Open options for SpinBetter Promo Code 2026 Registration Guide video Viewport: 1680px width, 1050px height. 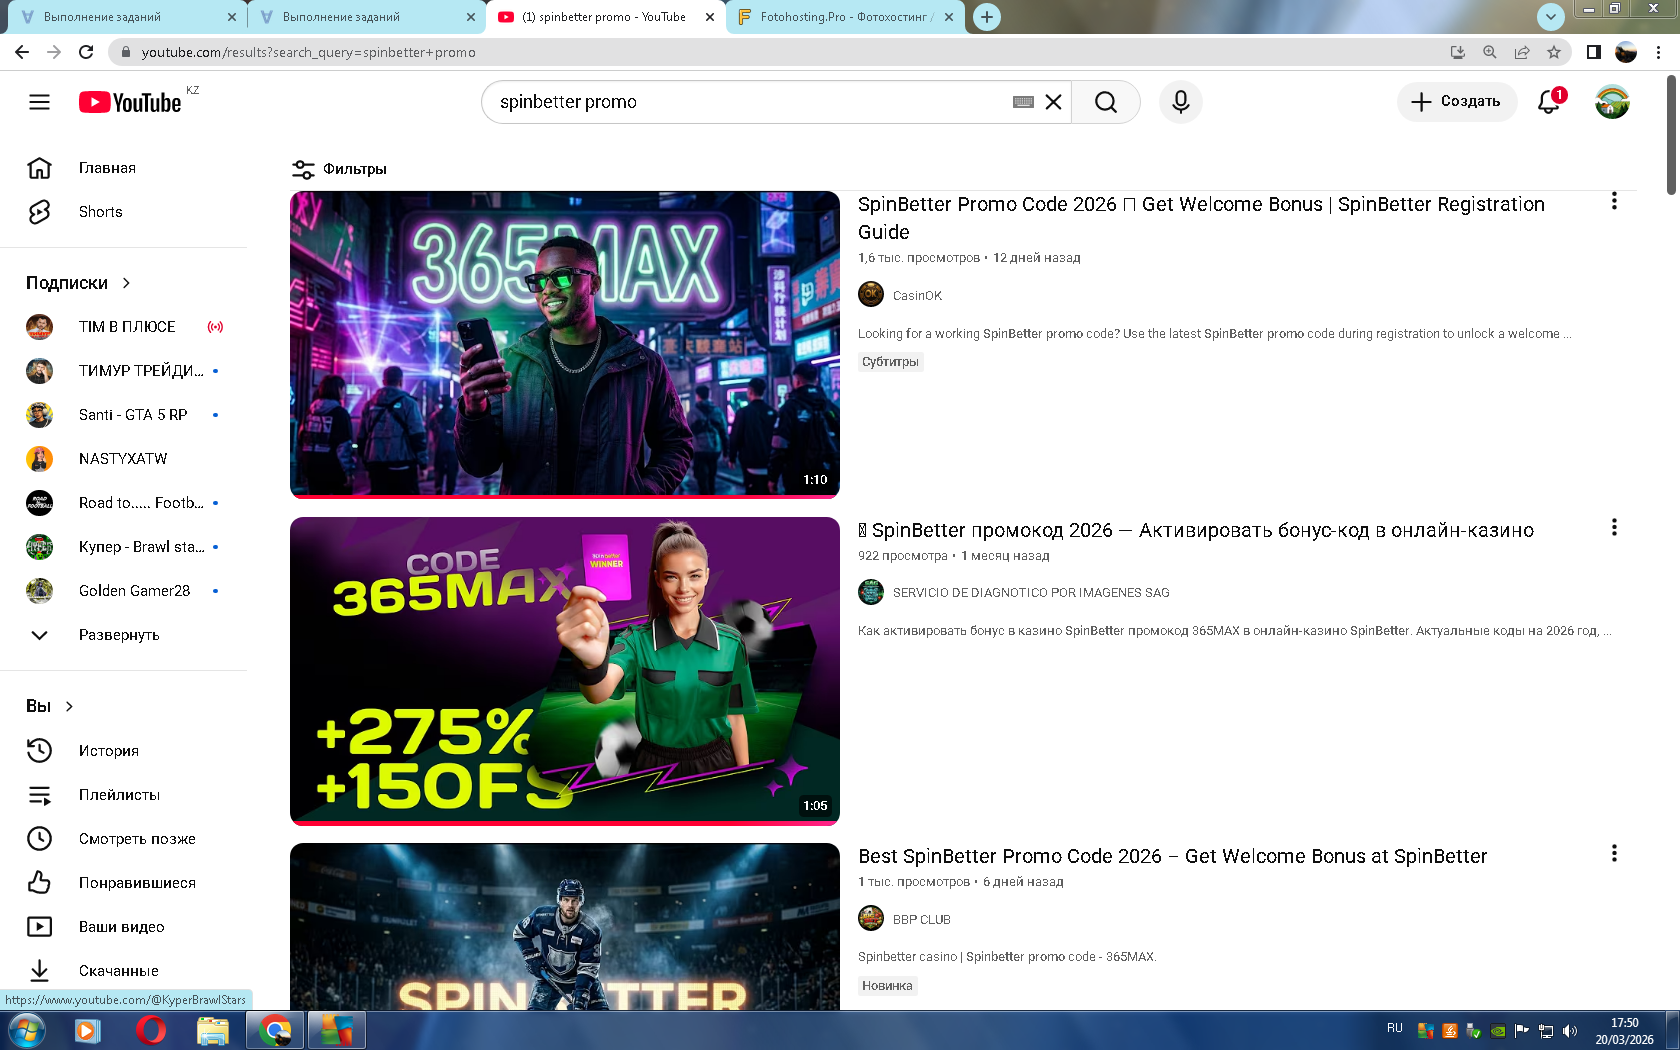[x=1614, y=201]
